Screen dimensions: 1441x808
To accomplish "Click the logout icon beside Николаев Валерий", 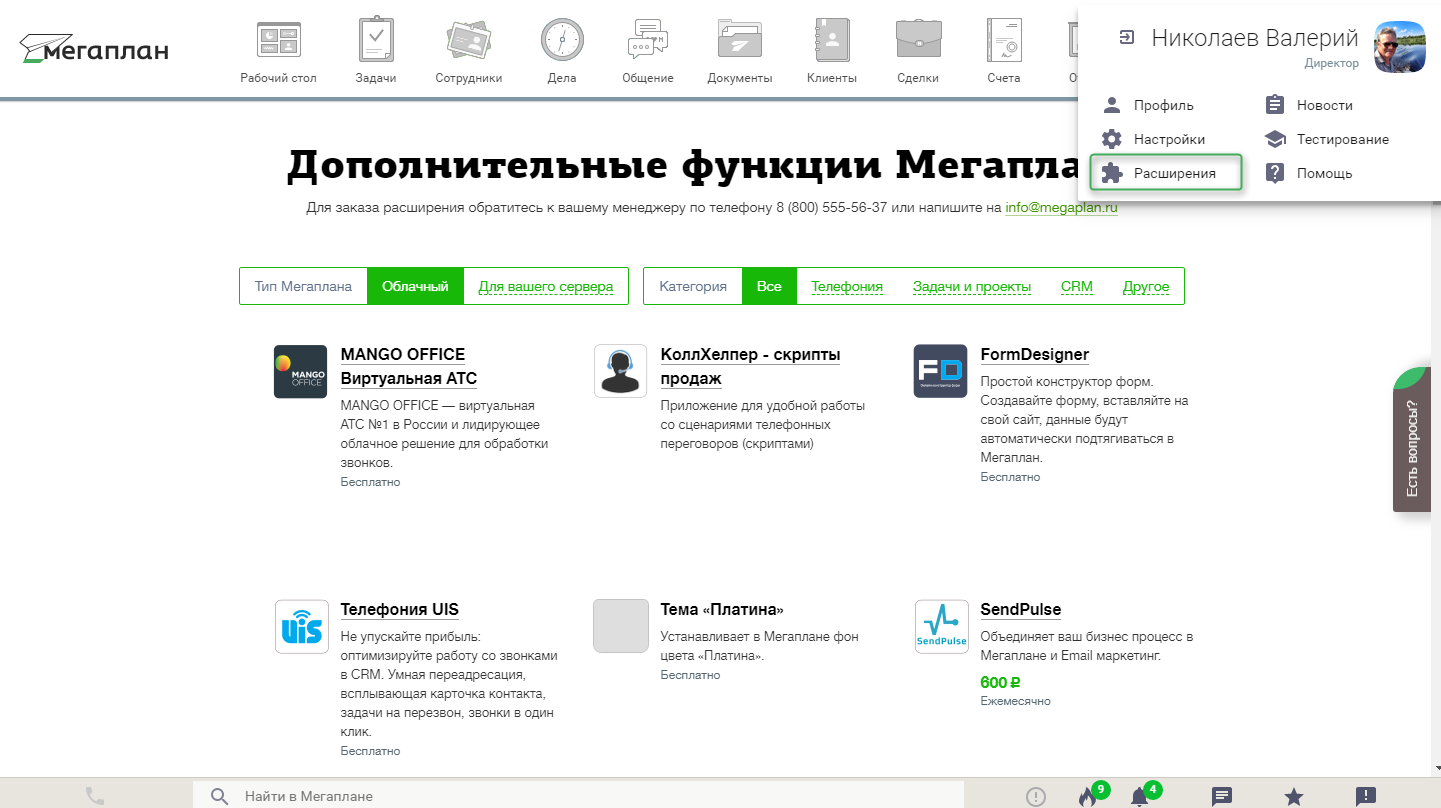I will point(1127,38).
